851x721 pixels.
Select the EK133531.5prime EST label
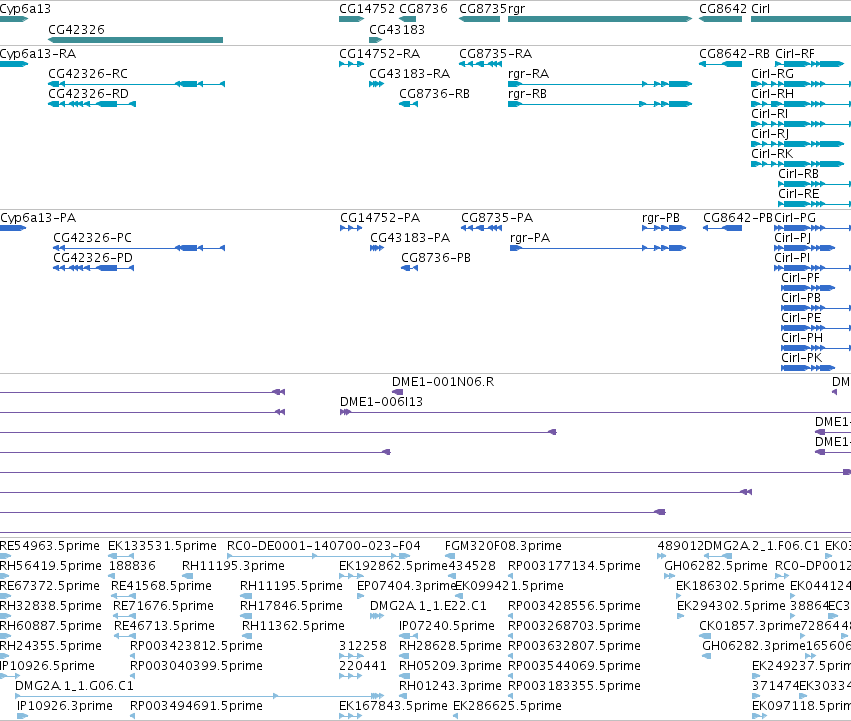coord(162,546)
